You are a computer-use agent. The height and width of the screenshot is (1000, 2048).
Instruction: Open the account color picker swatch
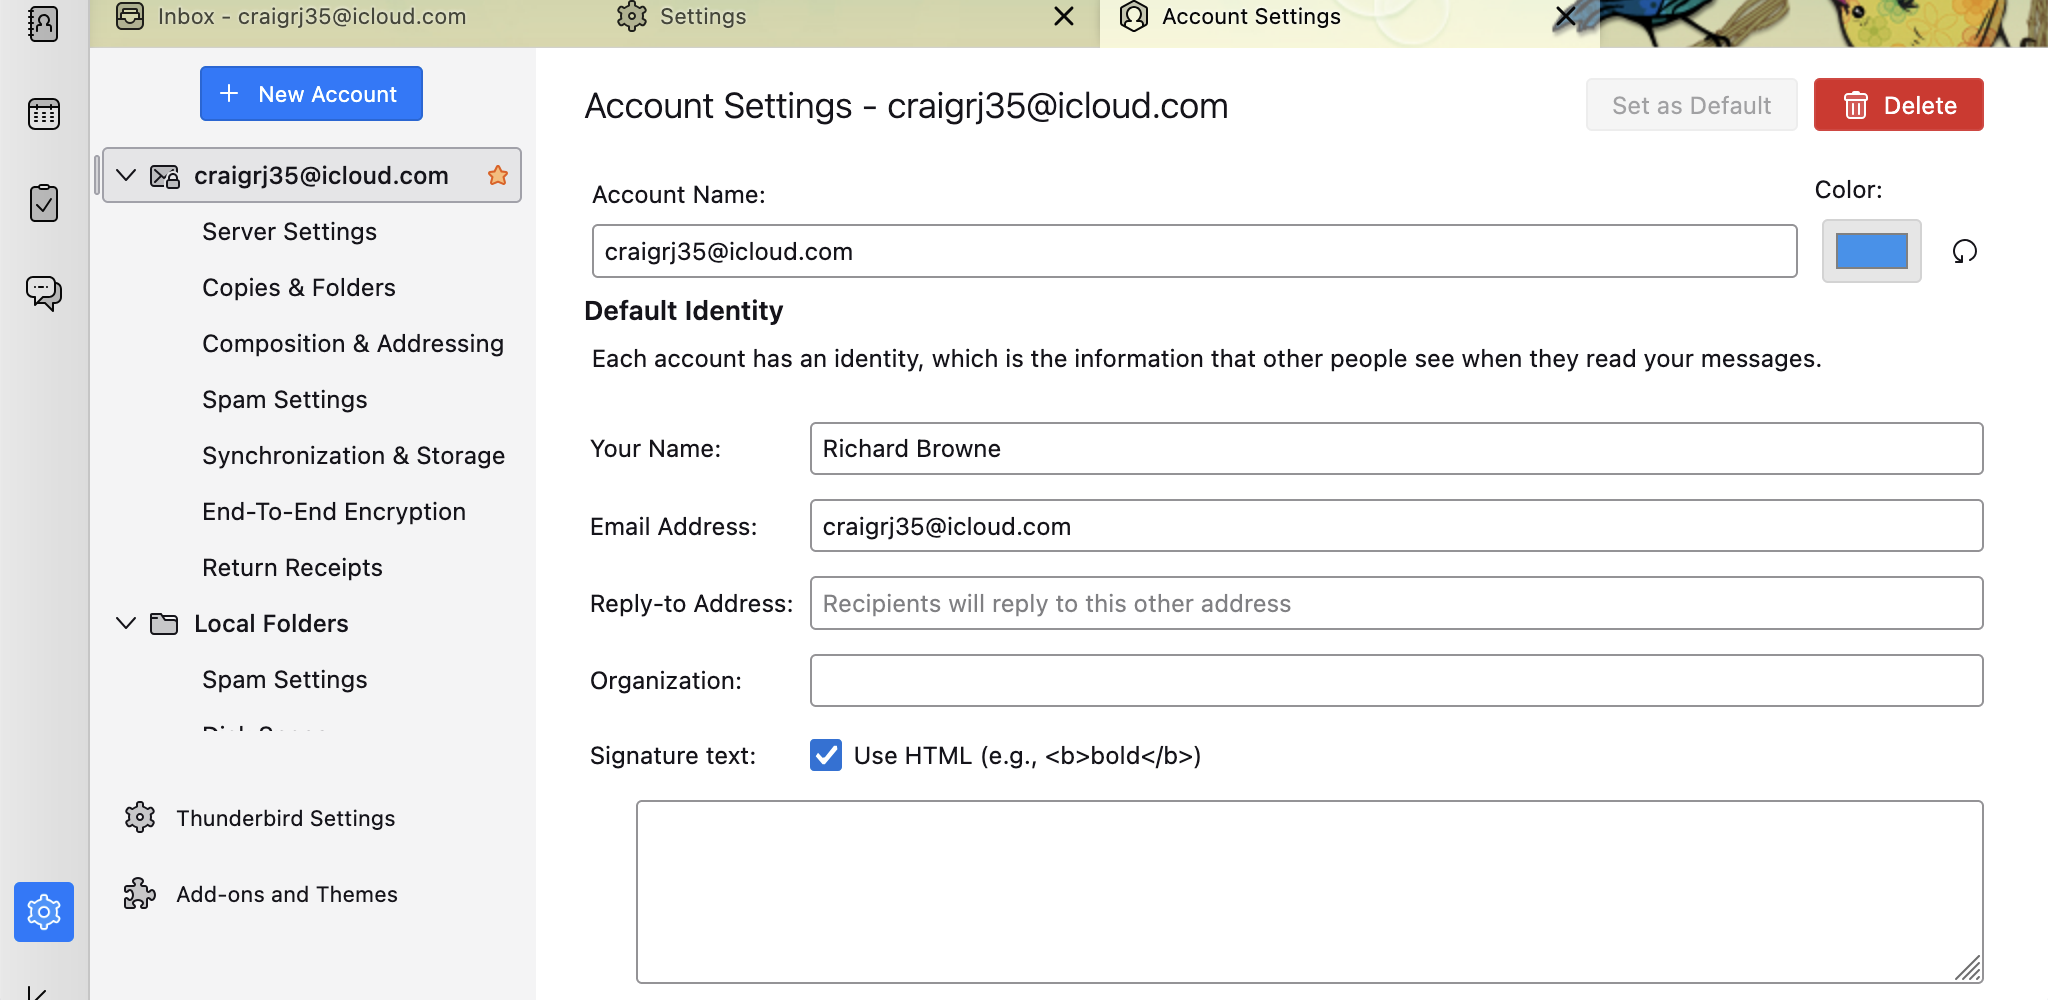(1871, 251)
